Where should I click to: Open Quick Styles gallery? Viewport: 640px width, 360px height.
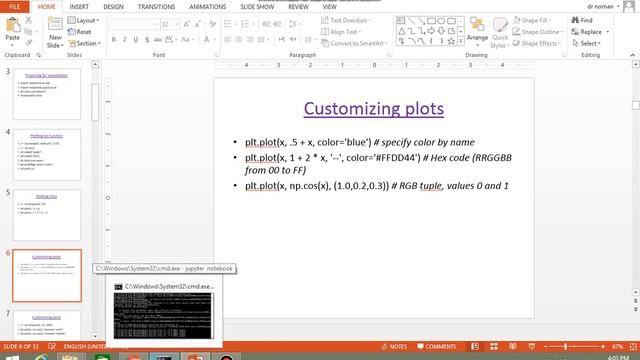[x=500, y=33]
